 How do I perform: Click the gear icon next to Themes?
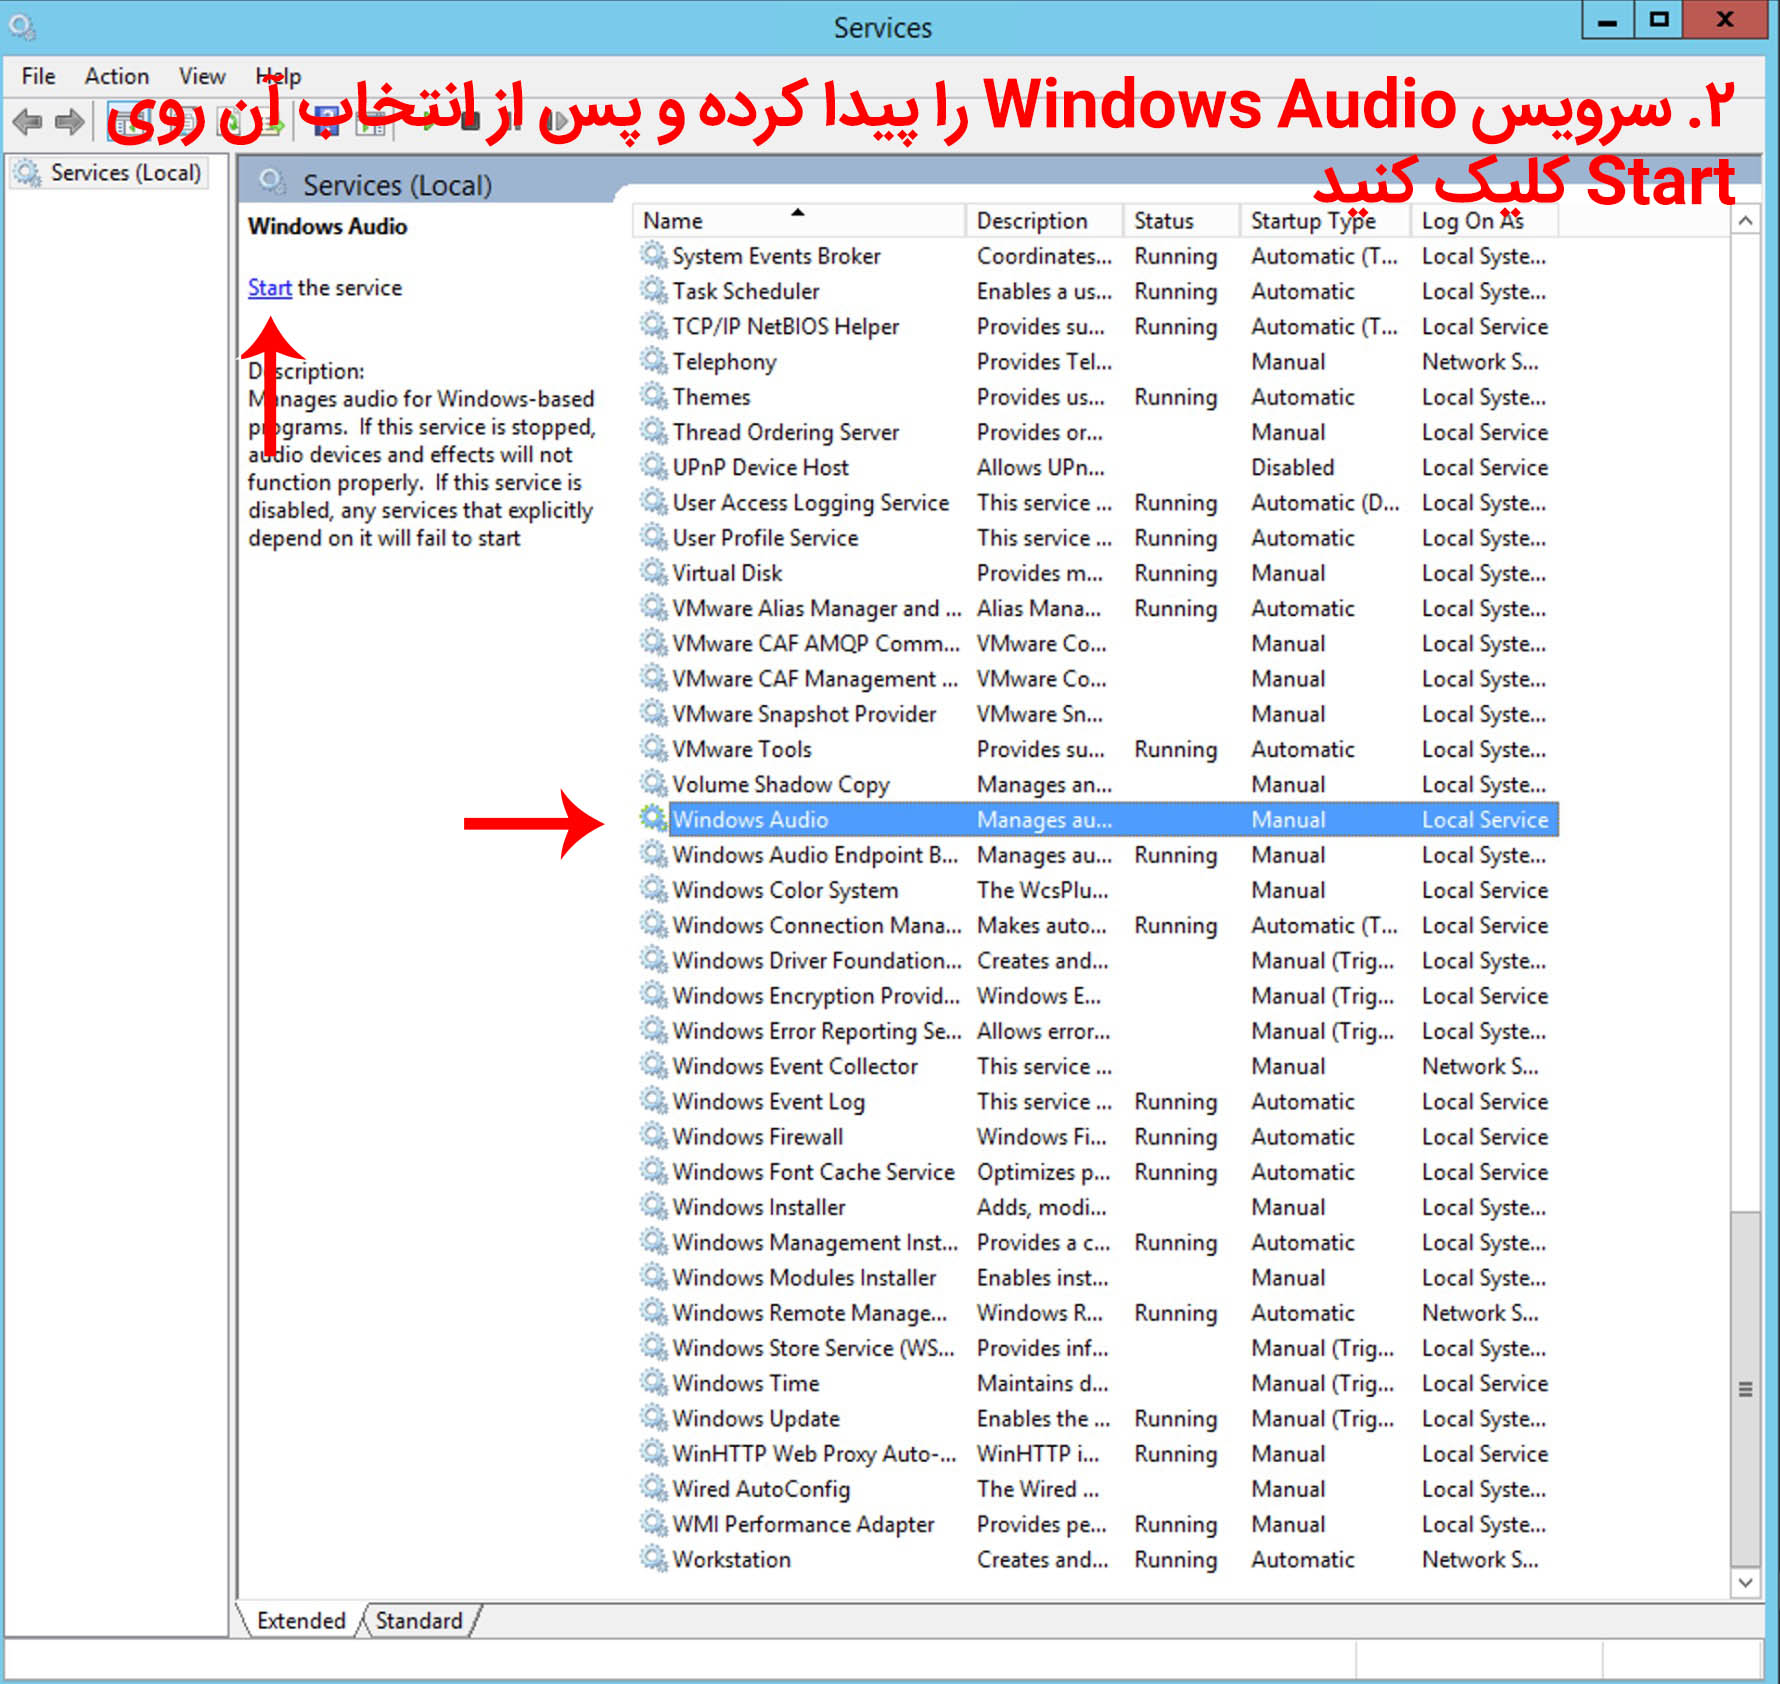pyautogui.click(x=654, y=397)
